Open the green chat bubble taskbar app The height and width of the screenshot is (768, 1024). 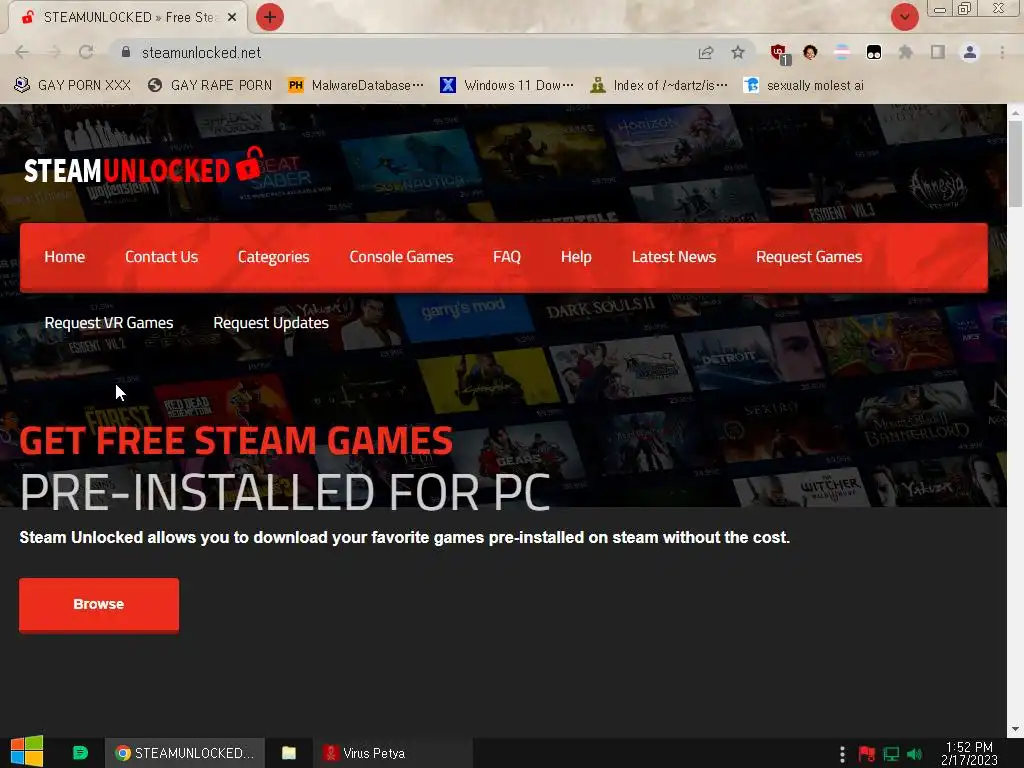80,753
